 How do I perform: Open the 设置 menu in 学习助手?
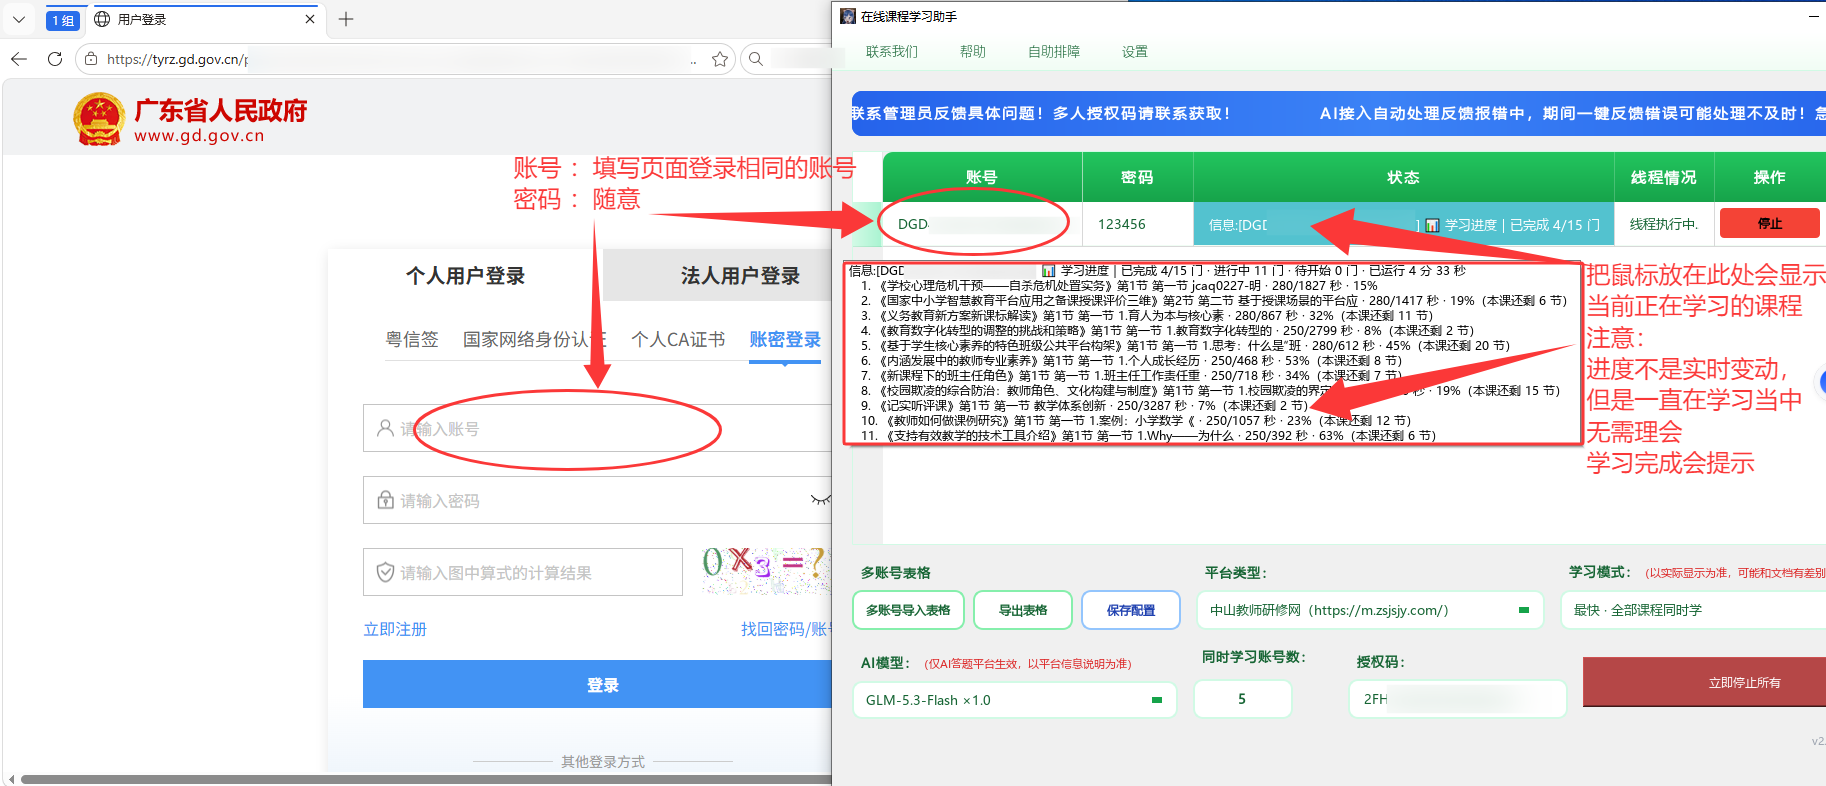1135,52
